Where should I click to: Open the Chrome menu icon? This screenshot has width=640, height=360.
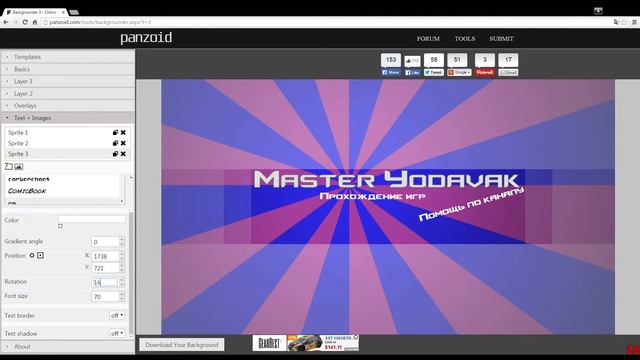click(x=634, y=22)
